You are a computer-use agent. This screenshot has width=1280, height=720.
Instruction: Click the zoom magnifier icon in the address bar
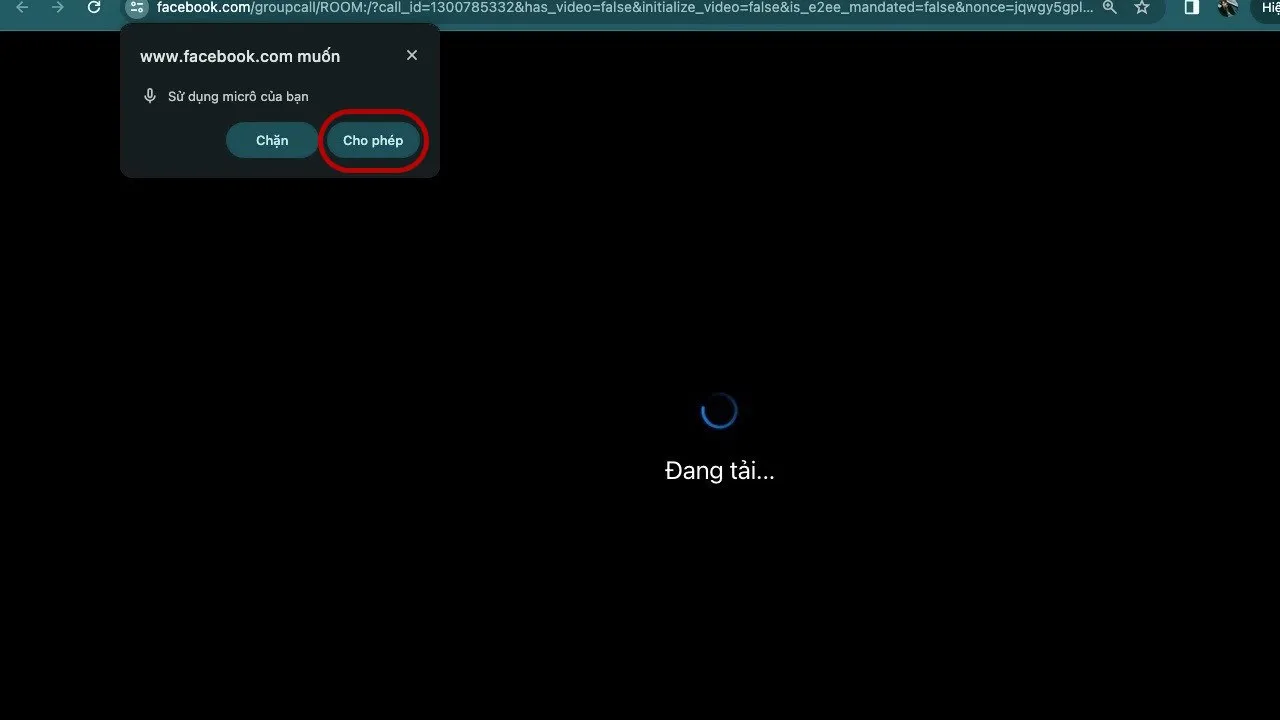click(1110, 8)
